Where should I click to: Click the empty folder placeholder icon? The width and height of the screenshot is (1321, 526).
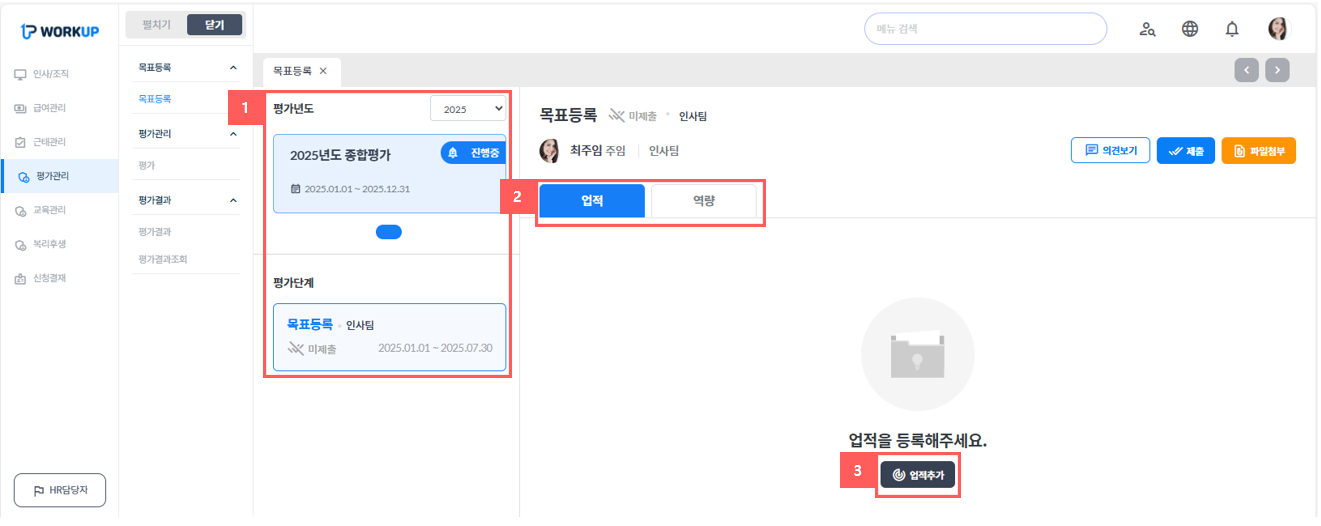(917, 354)
